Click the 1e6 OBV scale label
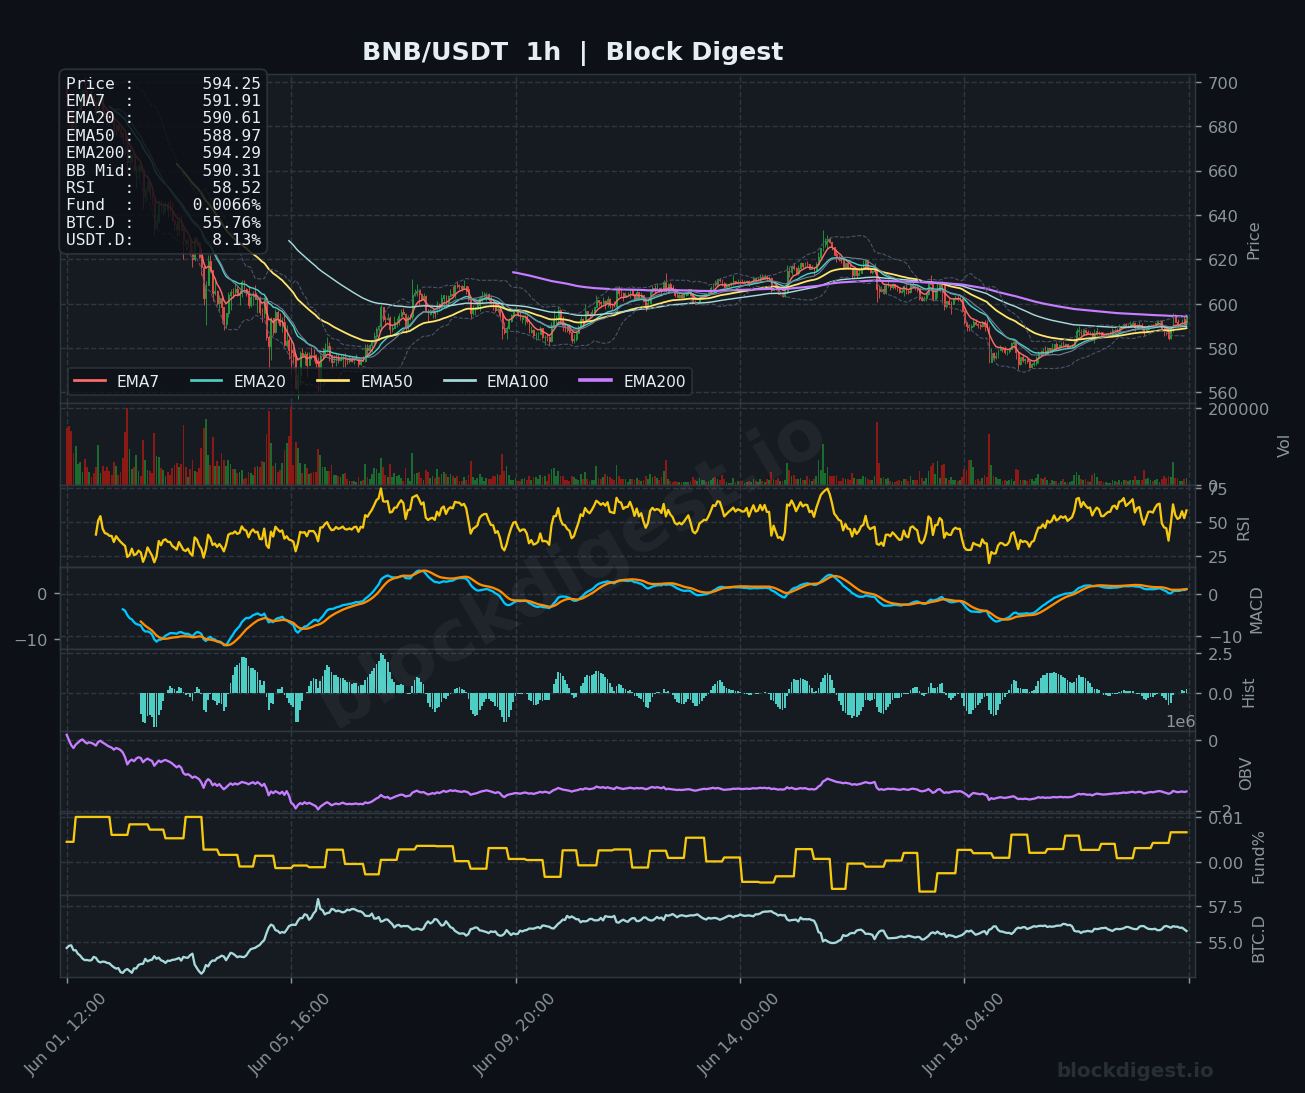The image size is (1305, 1093). [1181, 722]
